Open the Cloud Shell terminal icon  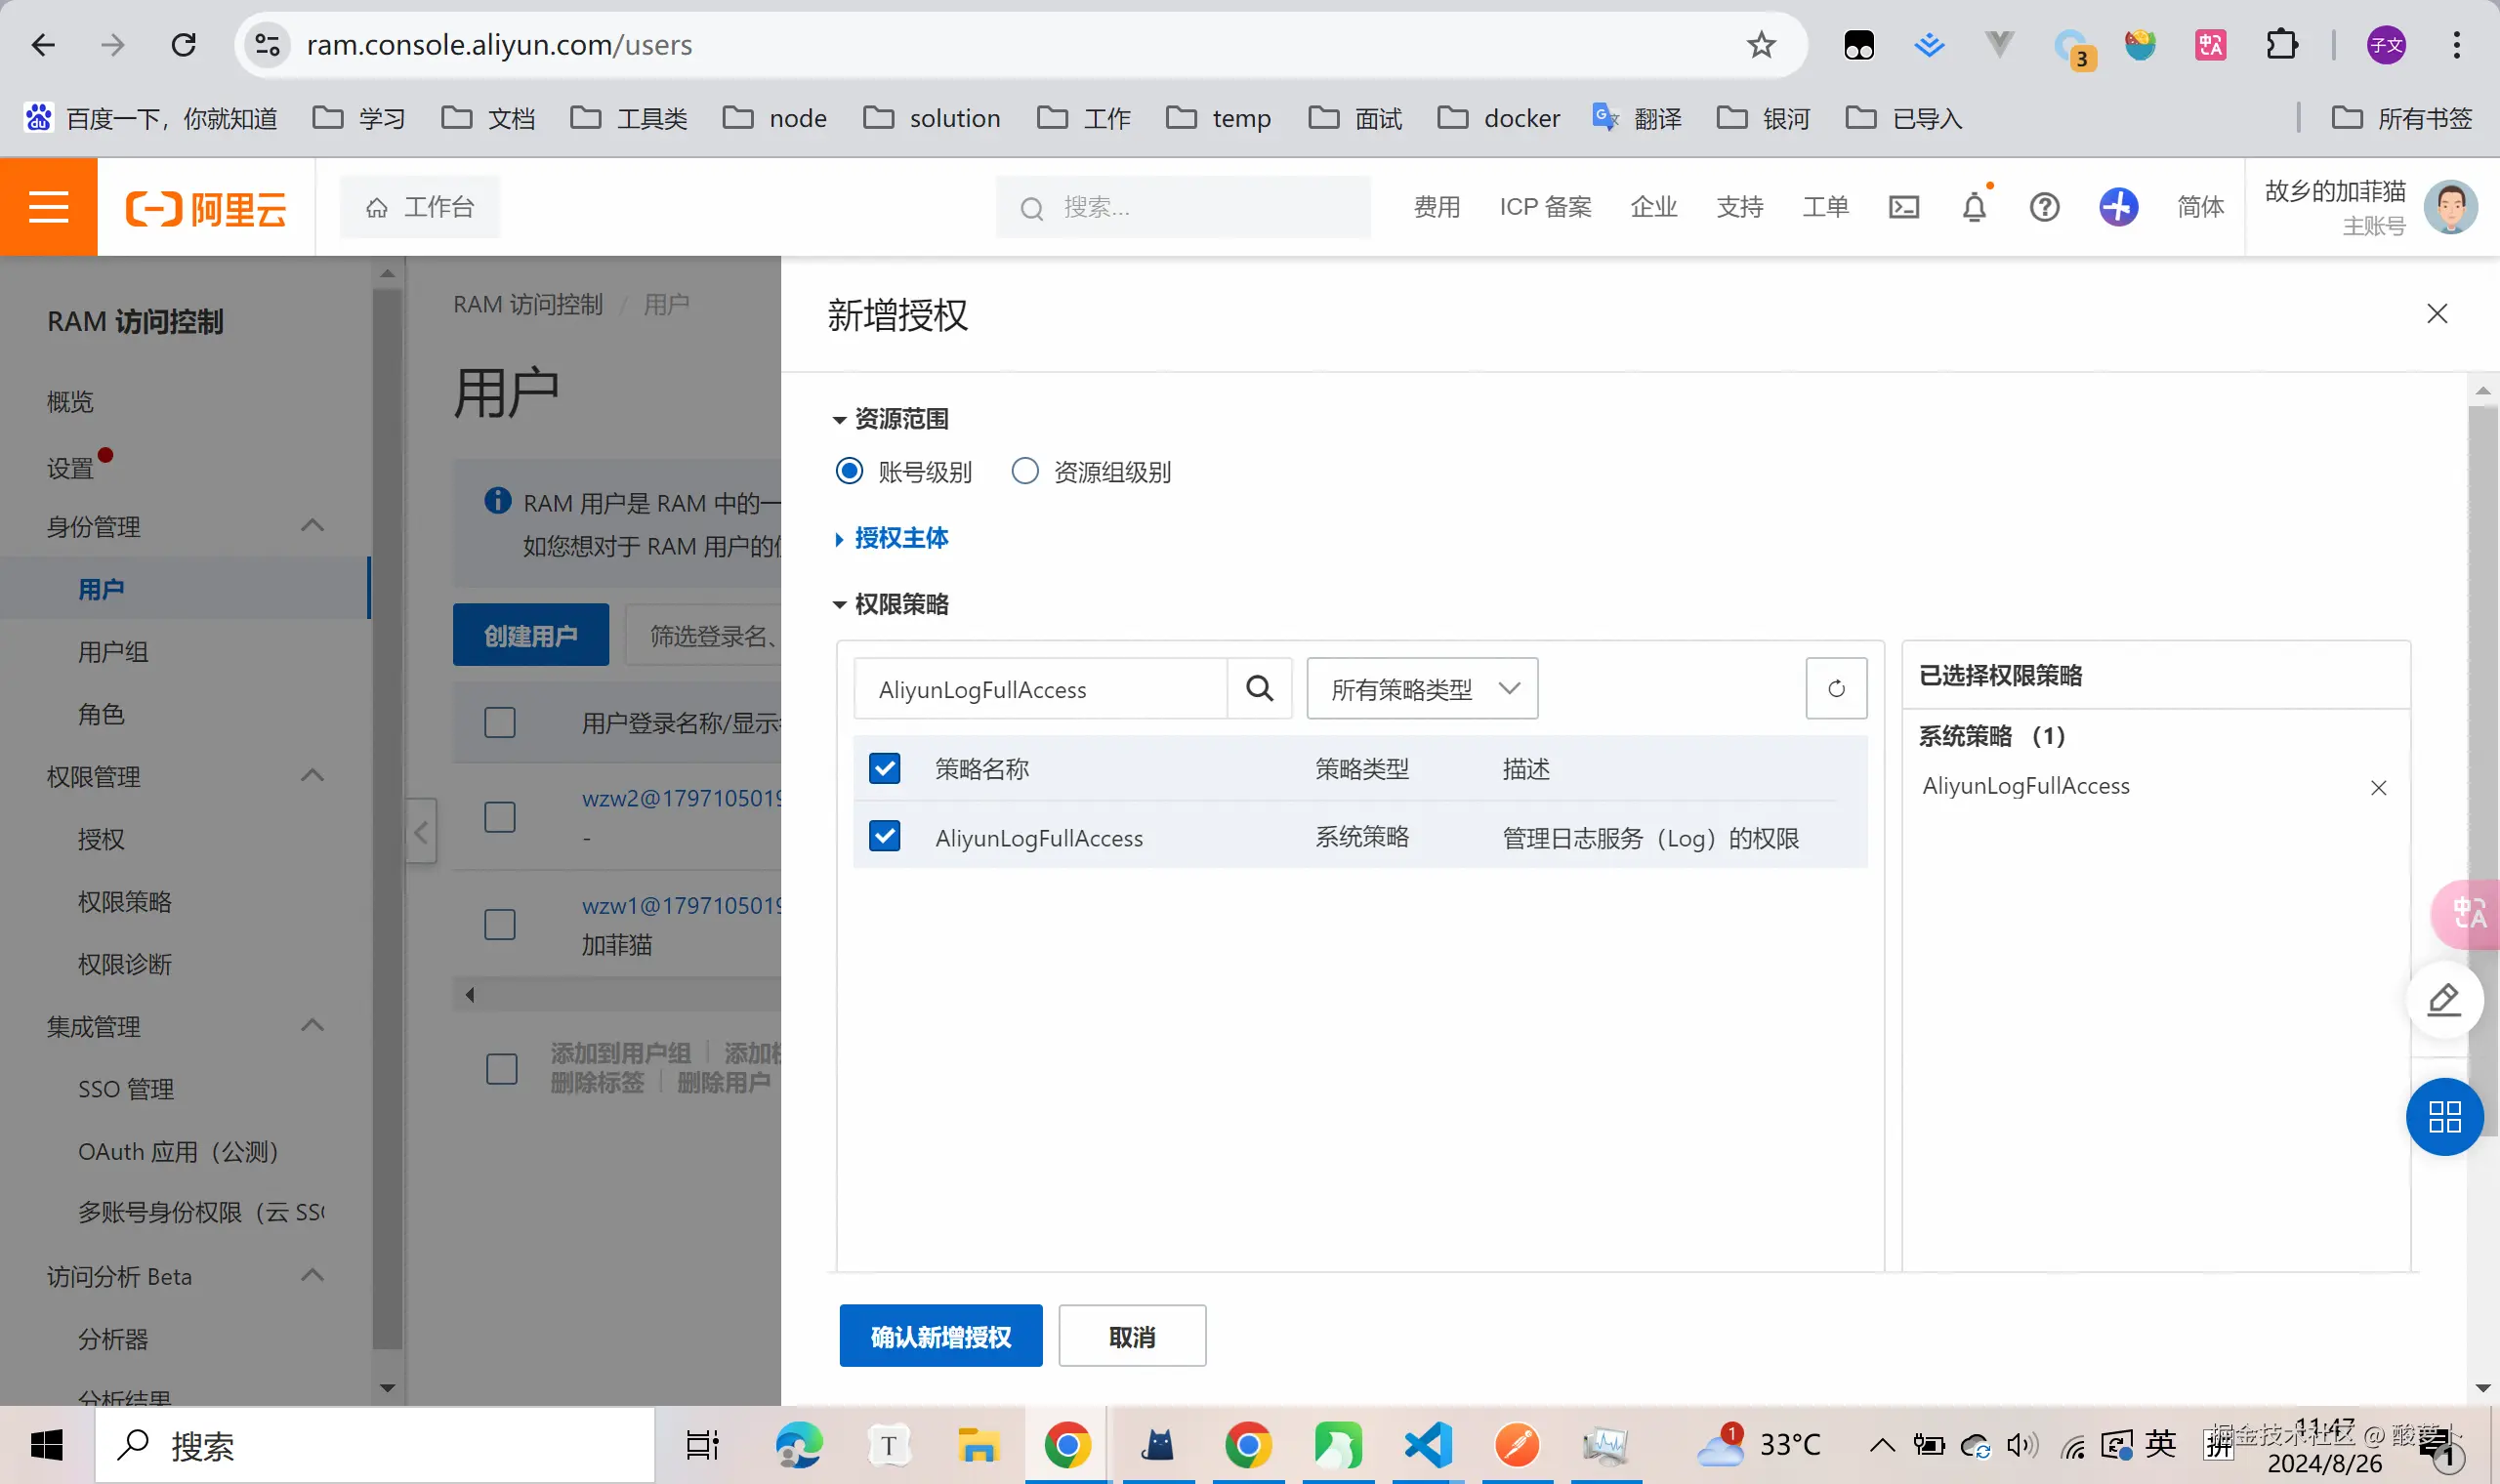pos(1903,207)
